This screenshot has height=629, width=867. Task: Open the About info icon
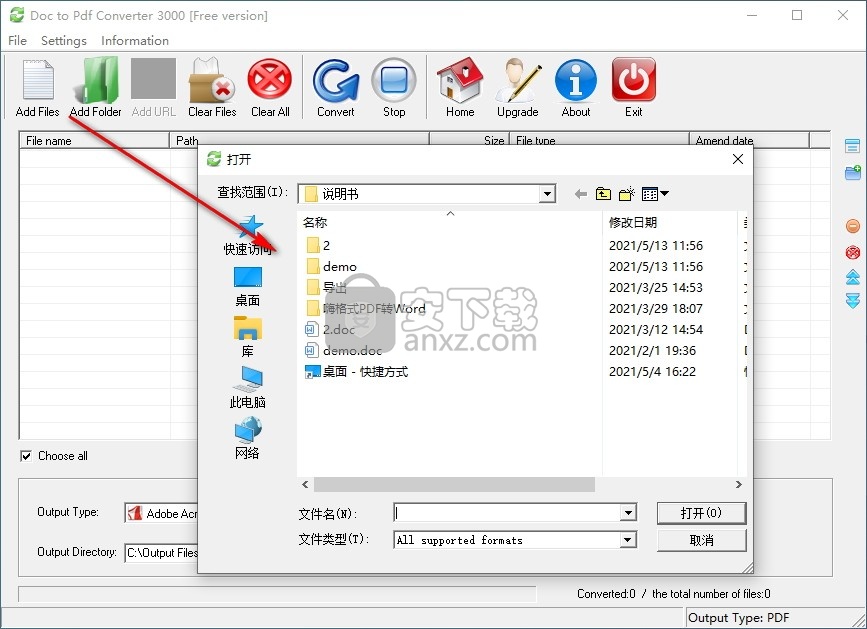[576, 81]
